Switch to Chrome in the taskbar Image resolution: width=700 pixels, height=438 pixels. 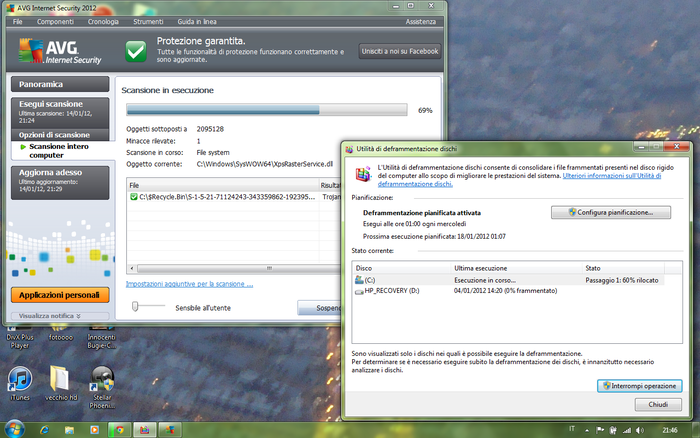(119, 430)
